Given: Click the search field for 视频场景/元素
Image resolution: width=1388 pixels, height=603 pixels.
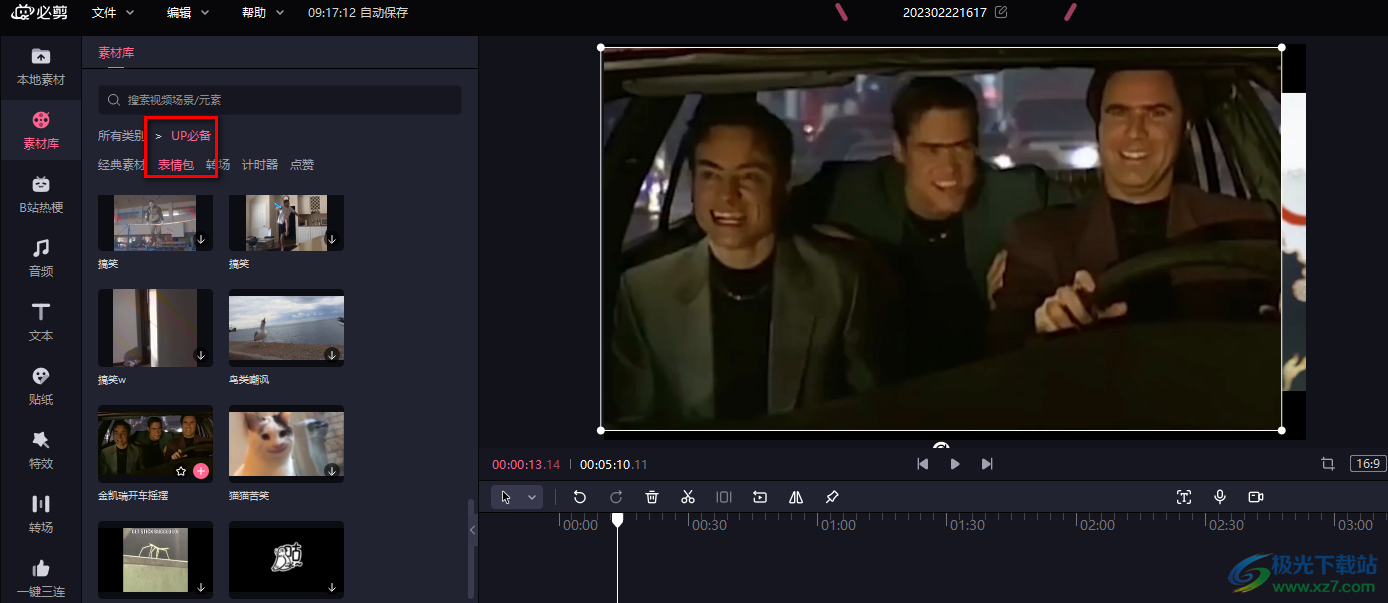Looking at the screenshot, I should (x=280, y=100).
